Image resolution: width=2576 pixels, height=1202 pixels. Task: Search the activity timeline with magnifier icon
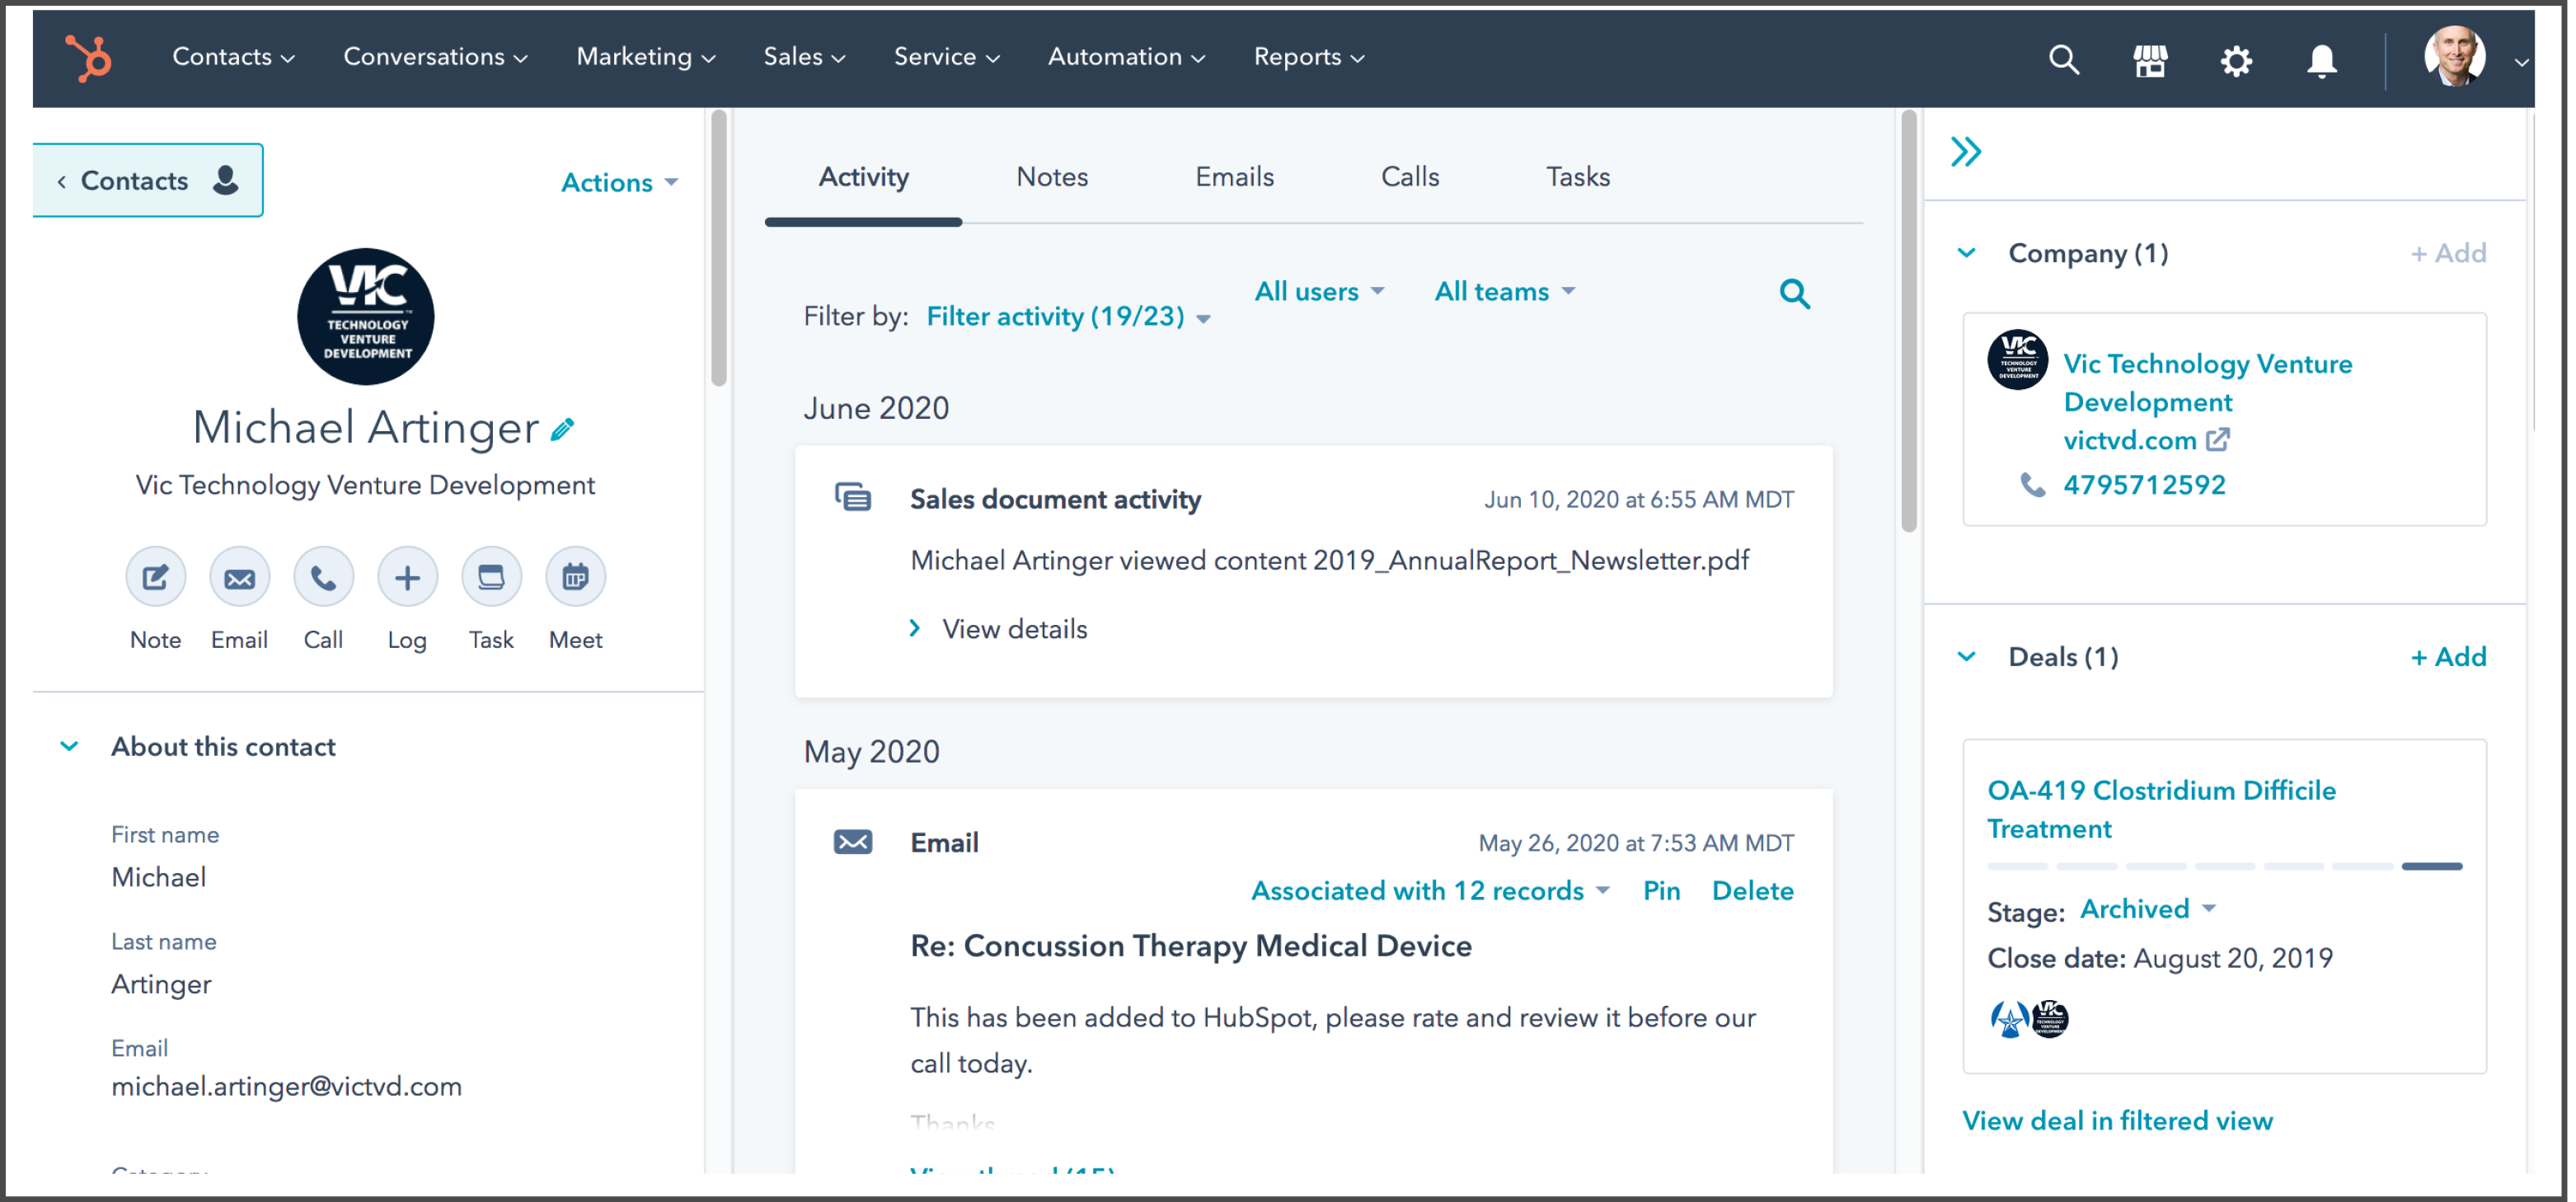click(x=1795, y=294)
